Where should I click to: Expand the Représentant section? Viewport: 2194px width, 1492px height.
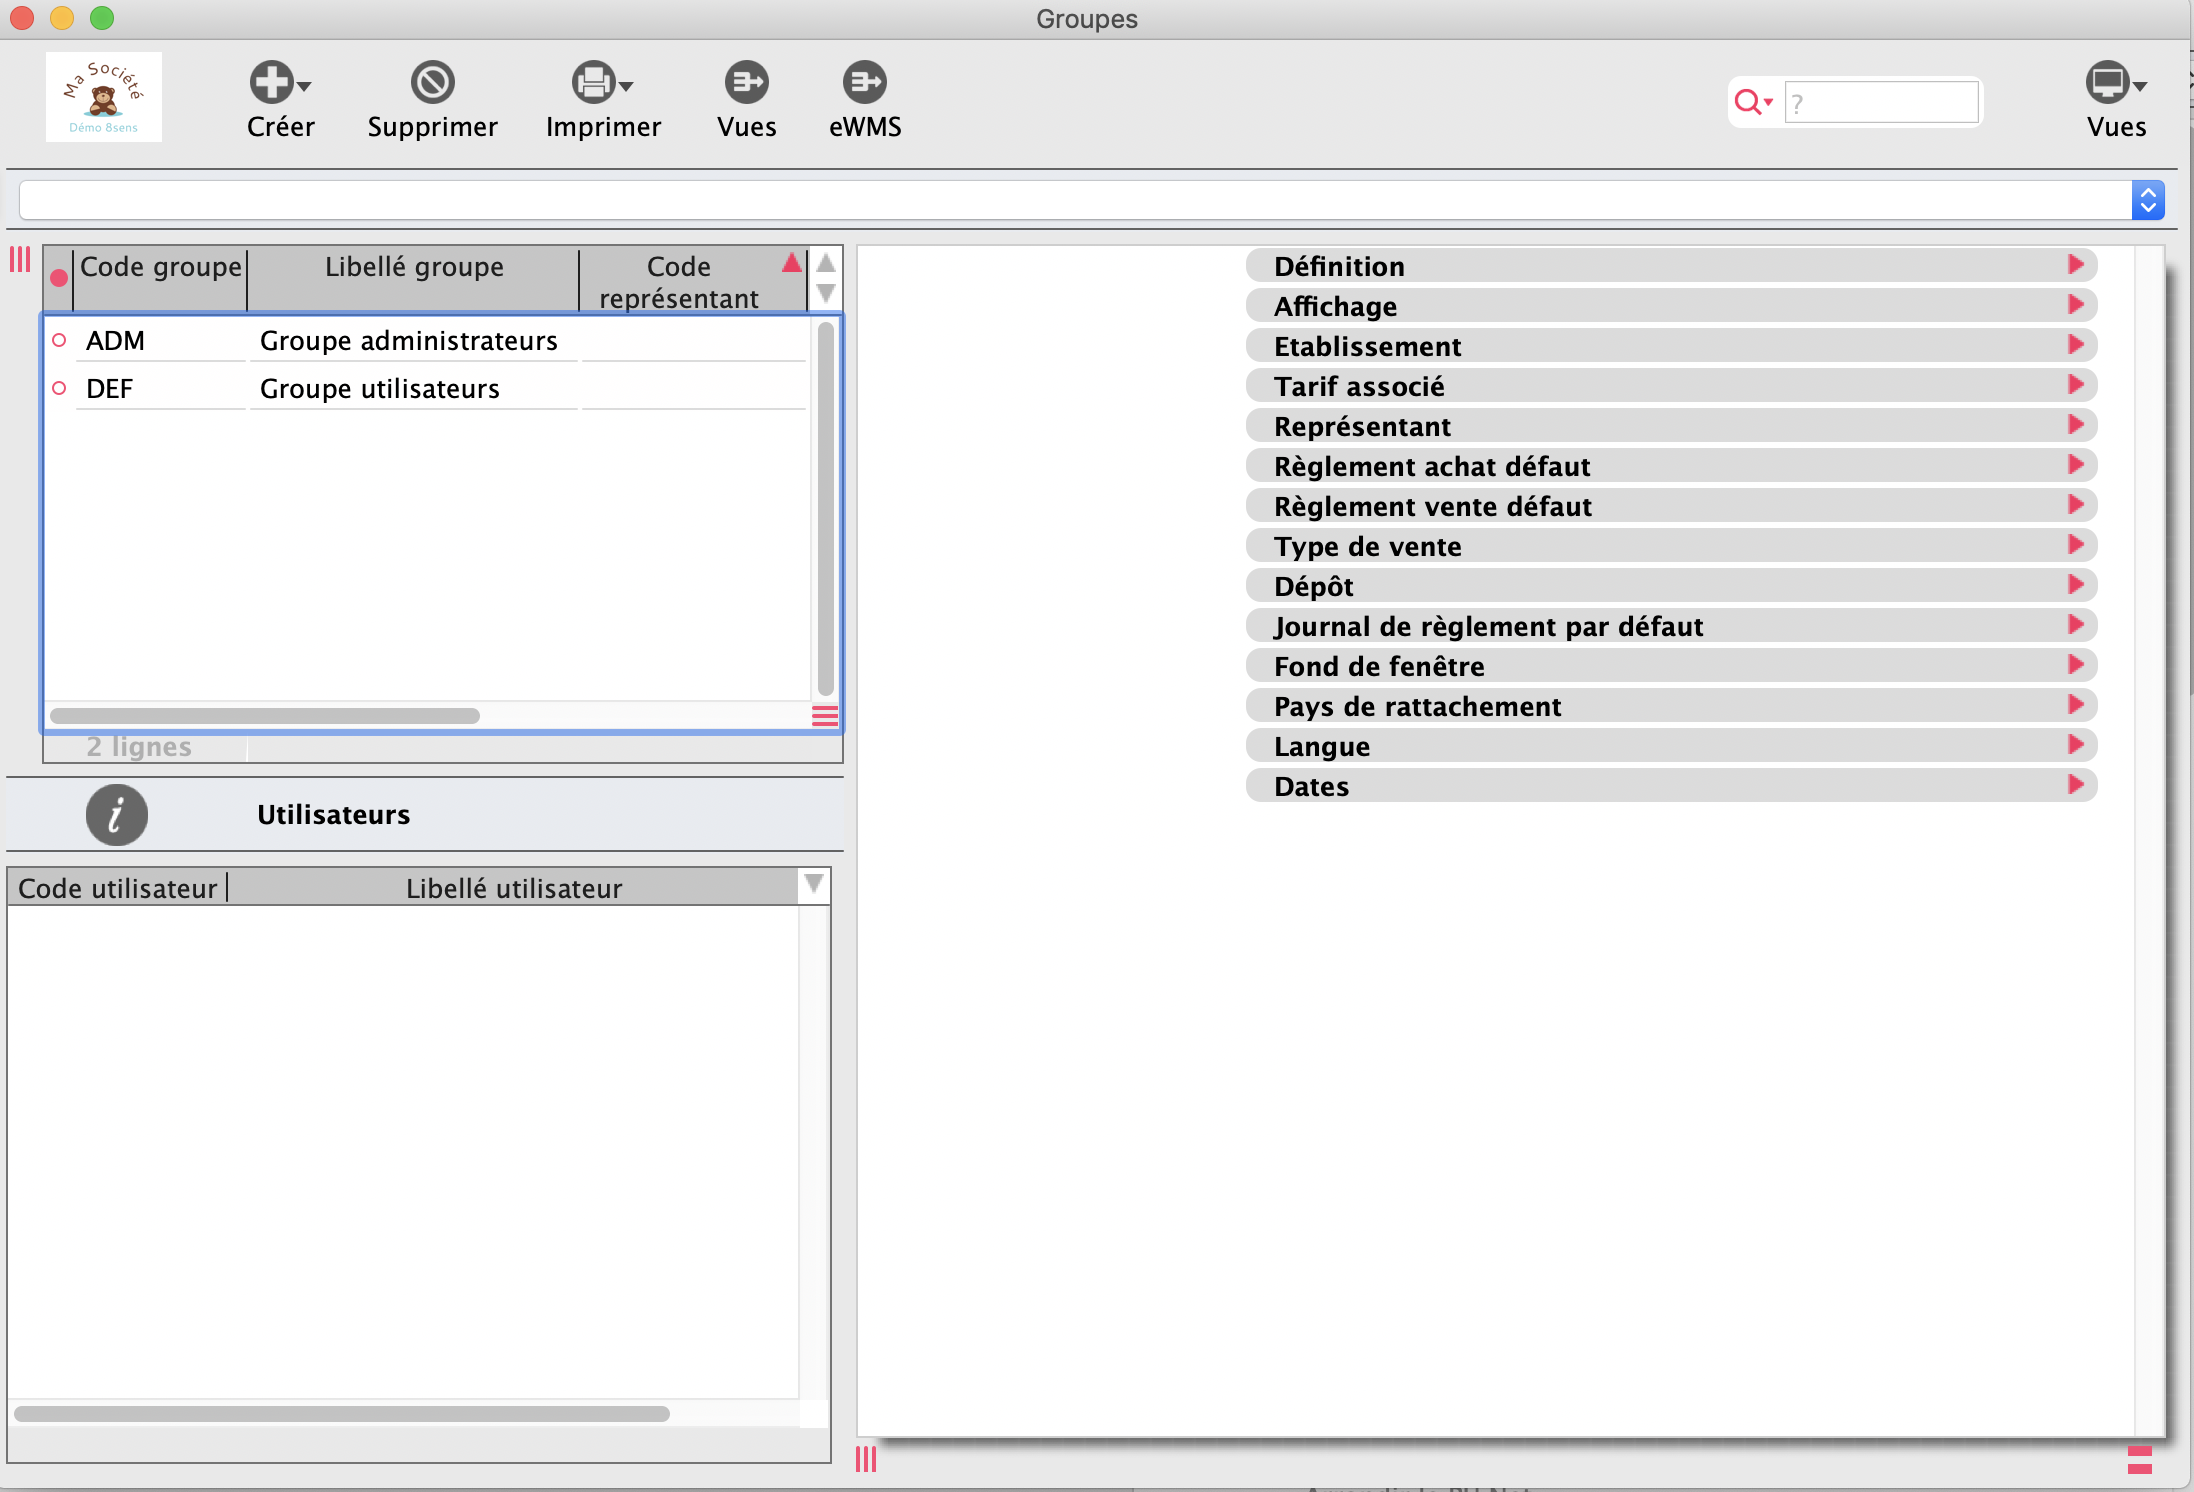click(1671, 426)
